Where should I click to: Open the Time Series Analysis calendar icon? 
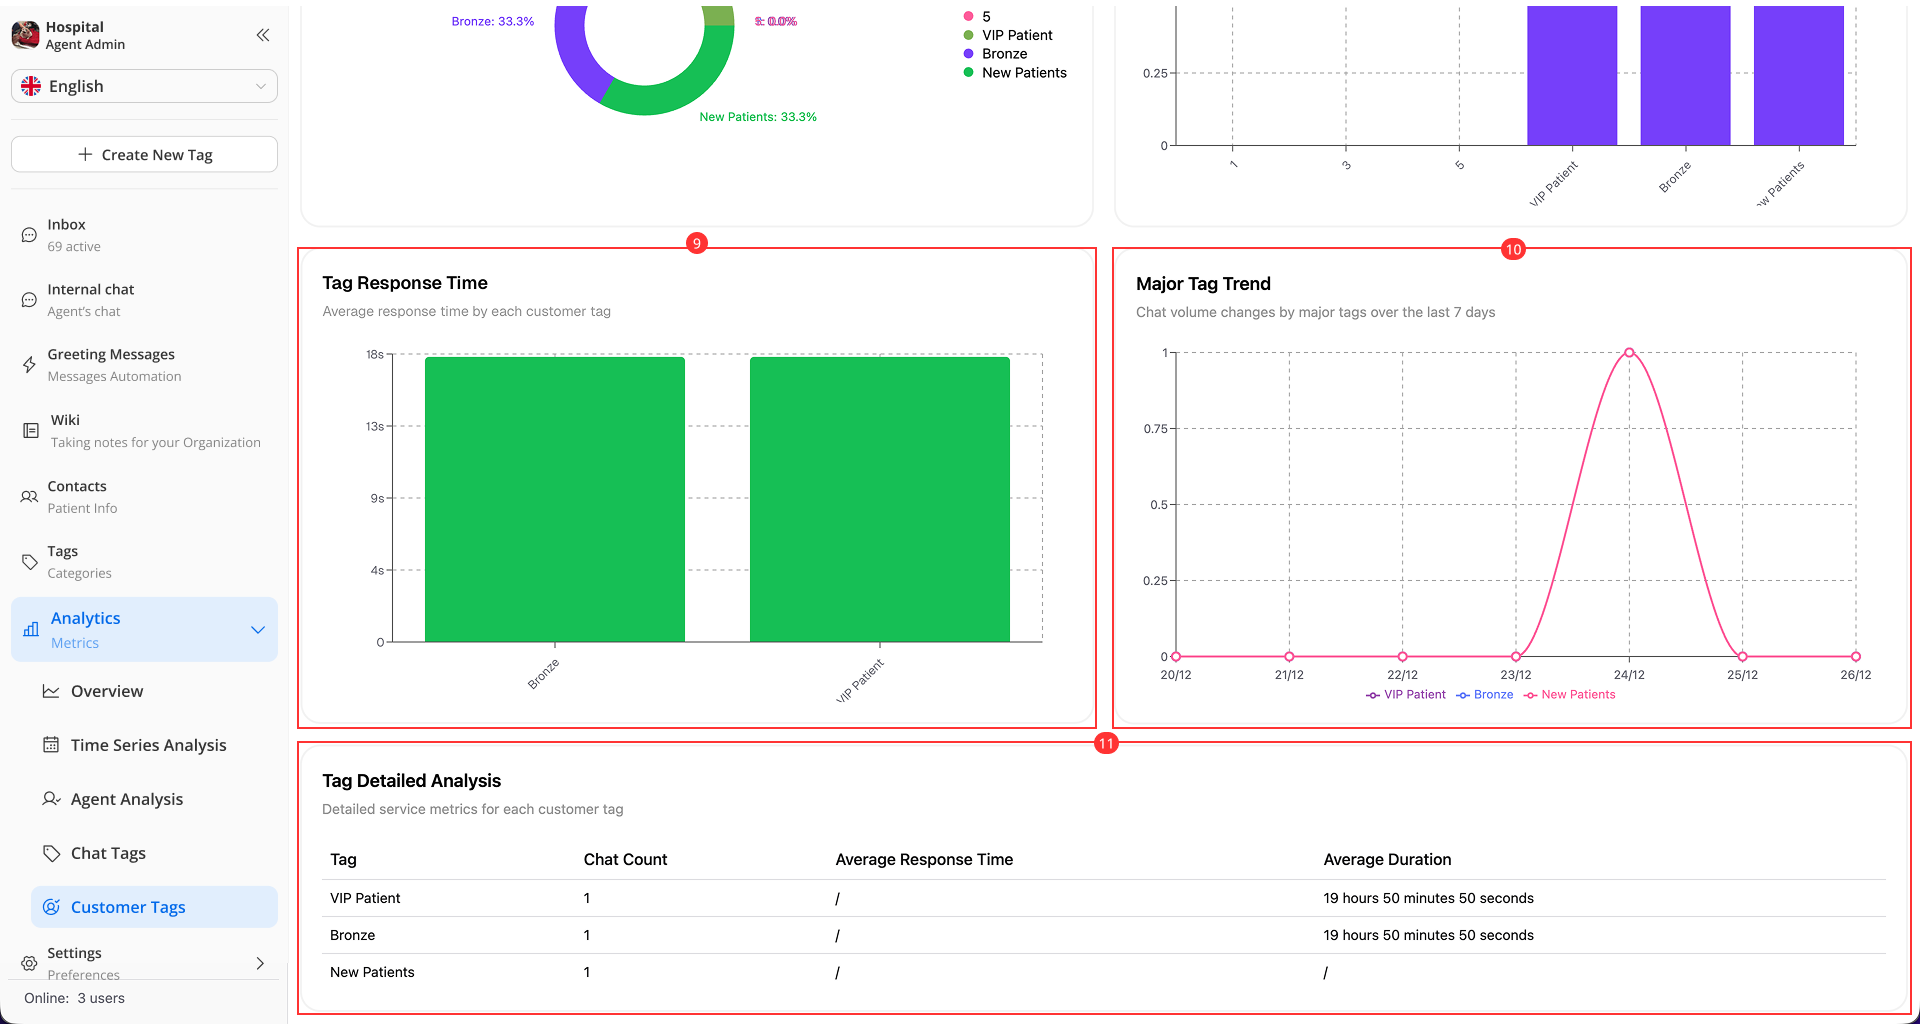point(51,744)
